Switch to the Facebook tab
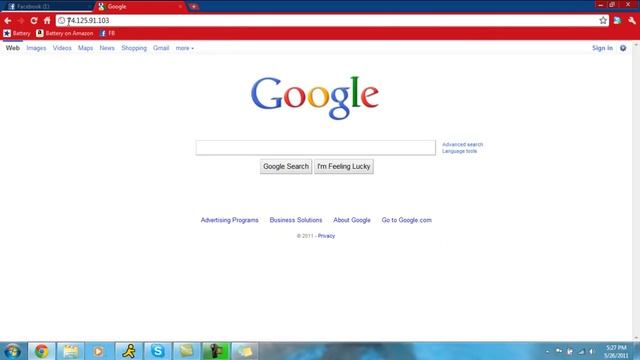640x360 pixels. pyautogui.click(x=47, y=7)
